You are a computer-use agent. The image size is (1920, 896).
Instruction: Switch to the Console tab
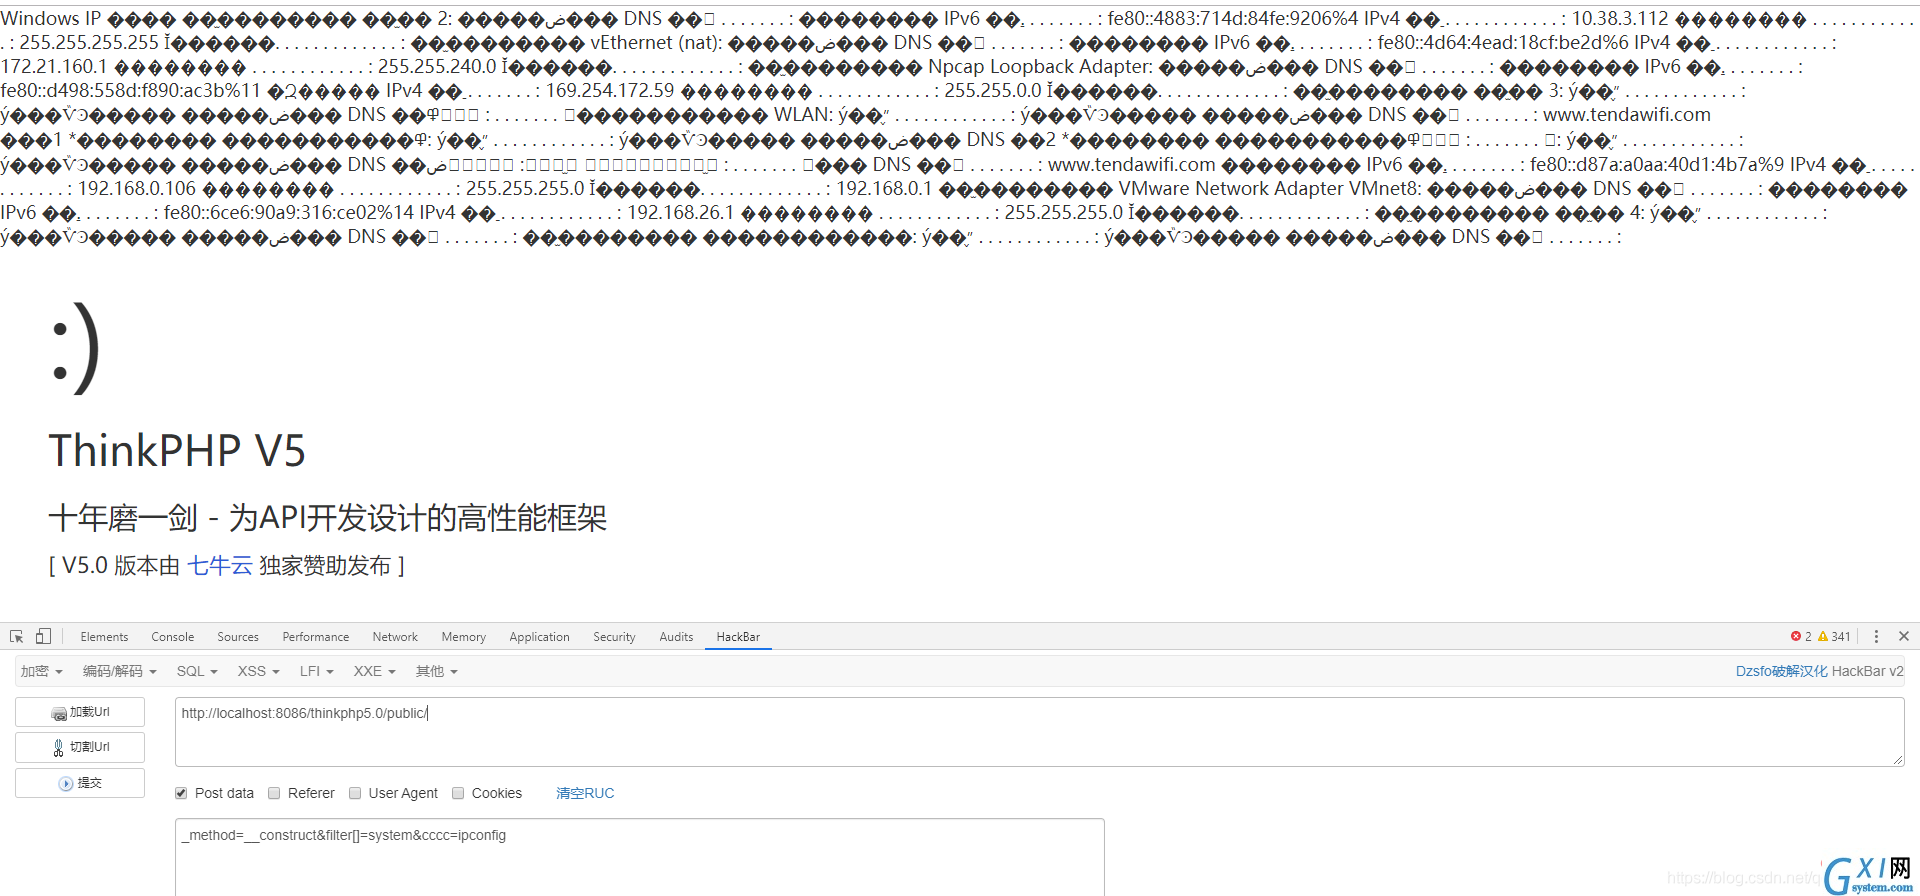(173, 637)
